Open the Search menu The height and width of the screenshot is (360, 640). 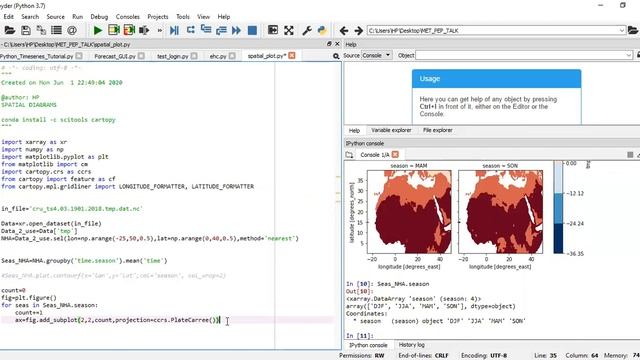point(30,17)
